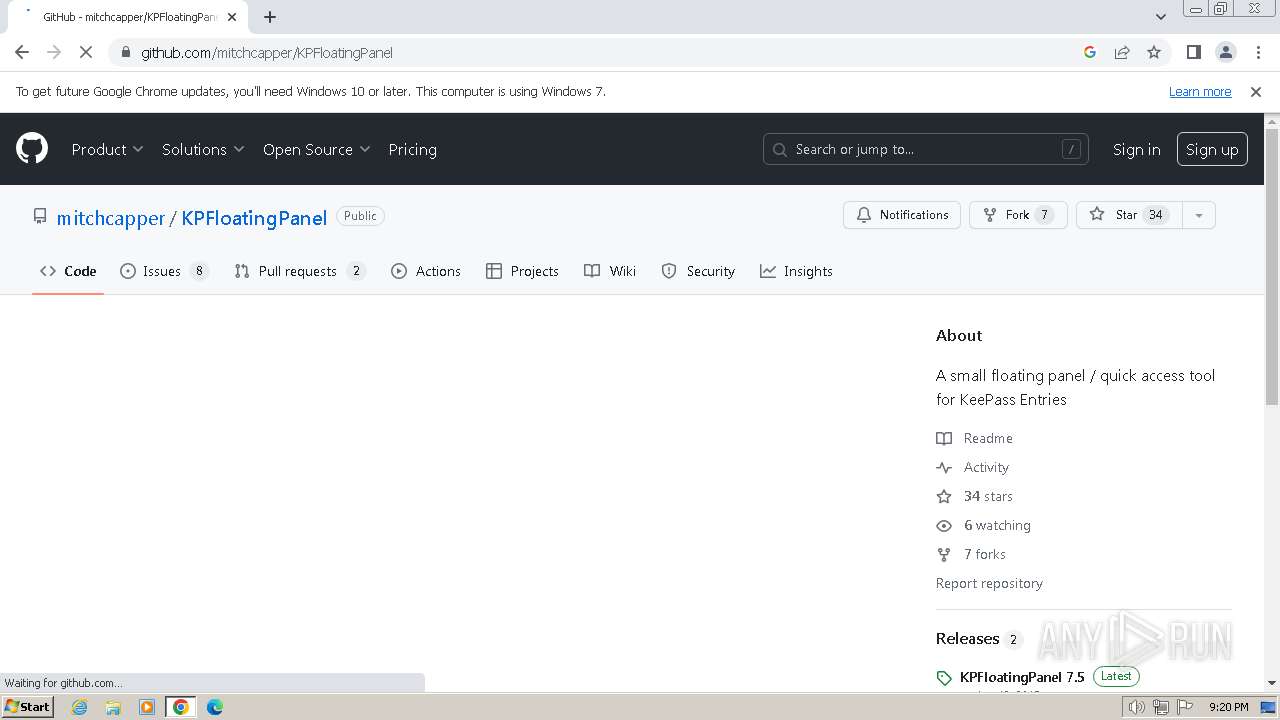Click the Notifications button

902,215
